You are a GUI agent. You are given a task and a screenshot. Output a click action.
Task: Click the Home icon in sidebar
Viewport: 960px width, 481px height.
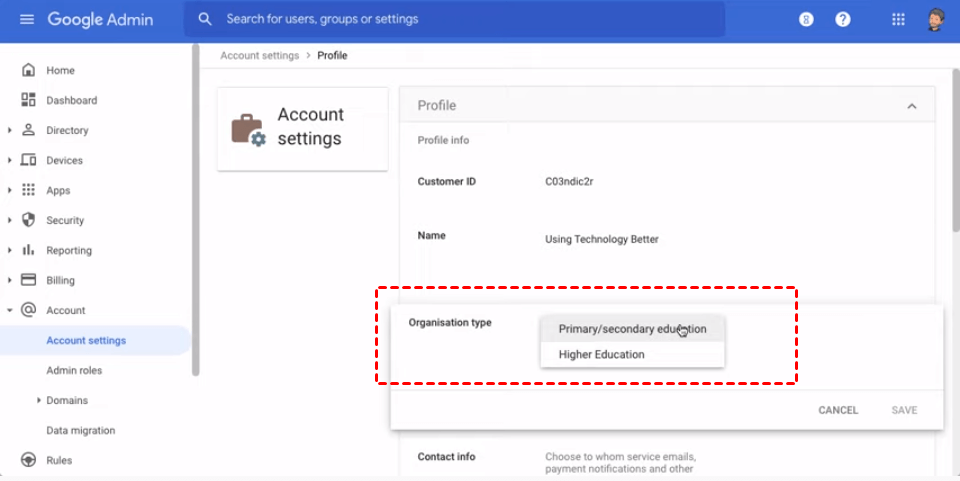pyautogui.click(x=28, y=70)
